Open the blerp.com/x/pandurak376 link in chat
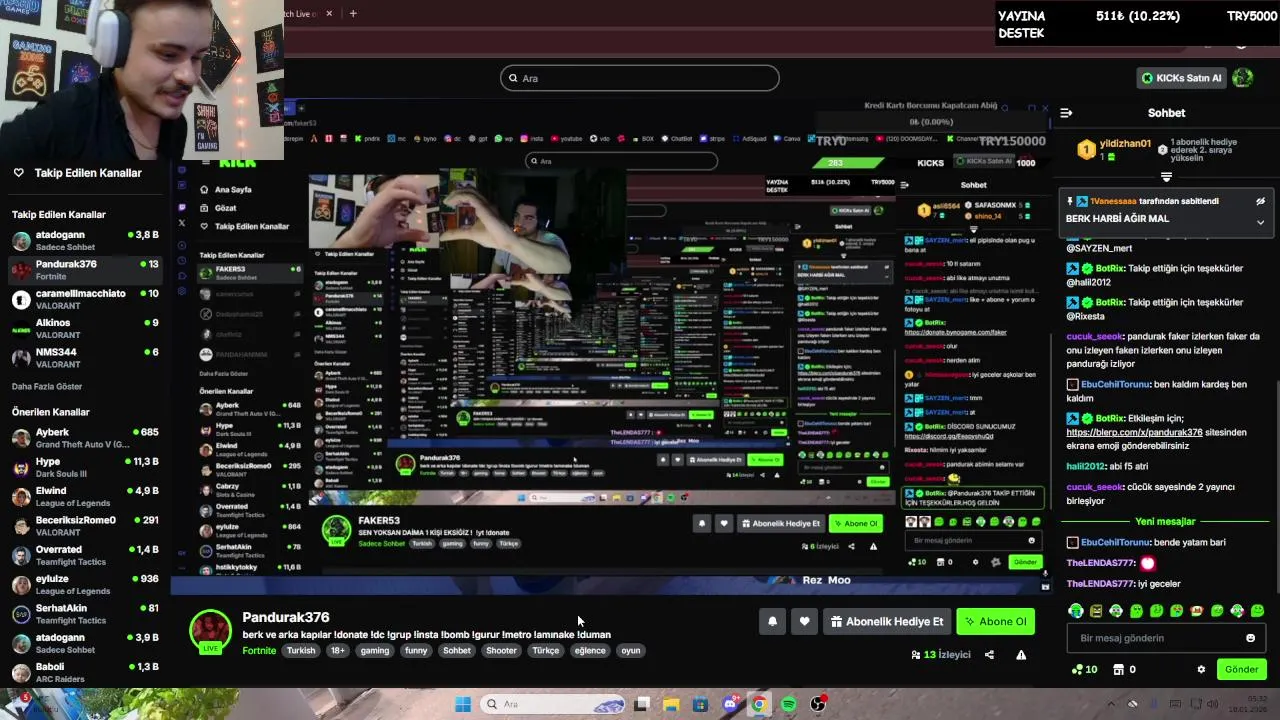Image resolution: width=1280 pixels, height=720 pixels. pos(1133,432)
